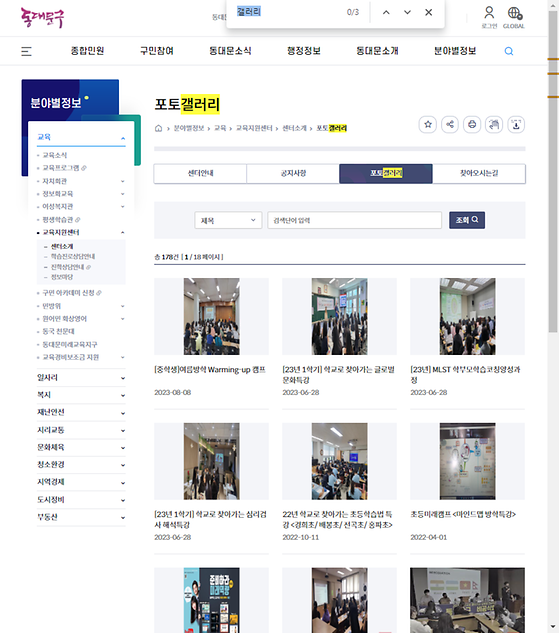Expand the 문화체육 sidebar section
Screen dimensions: 559x633
point(81,447)
